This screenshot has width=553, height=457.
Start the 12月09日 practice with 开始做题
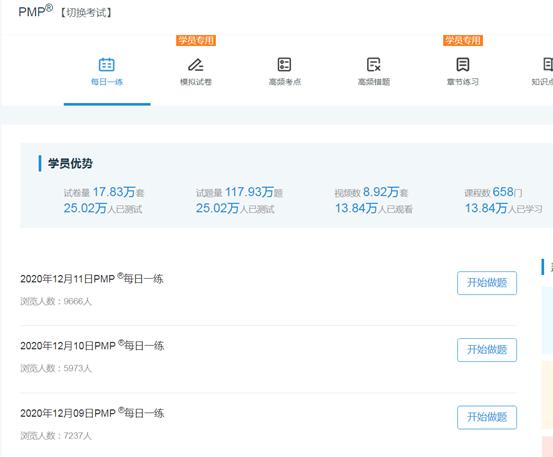[487, 417]
